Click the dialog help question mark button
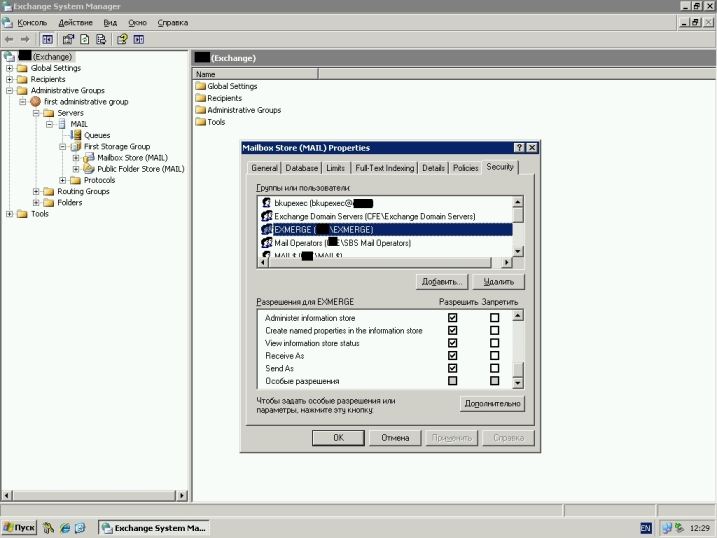Screen dimensions: 717x538 519,148
